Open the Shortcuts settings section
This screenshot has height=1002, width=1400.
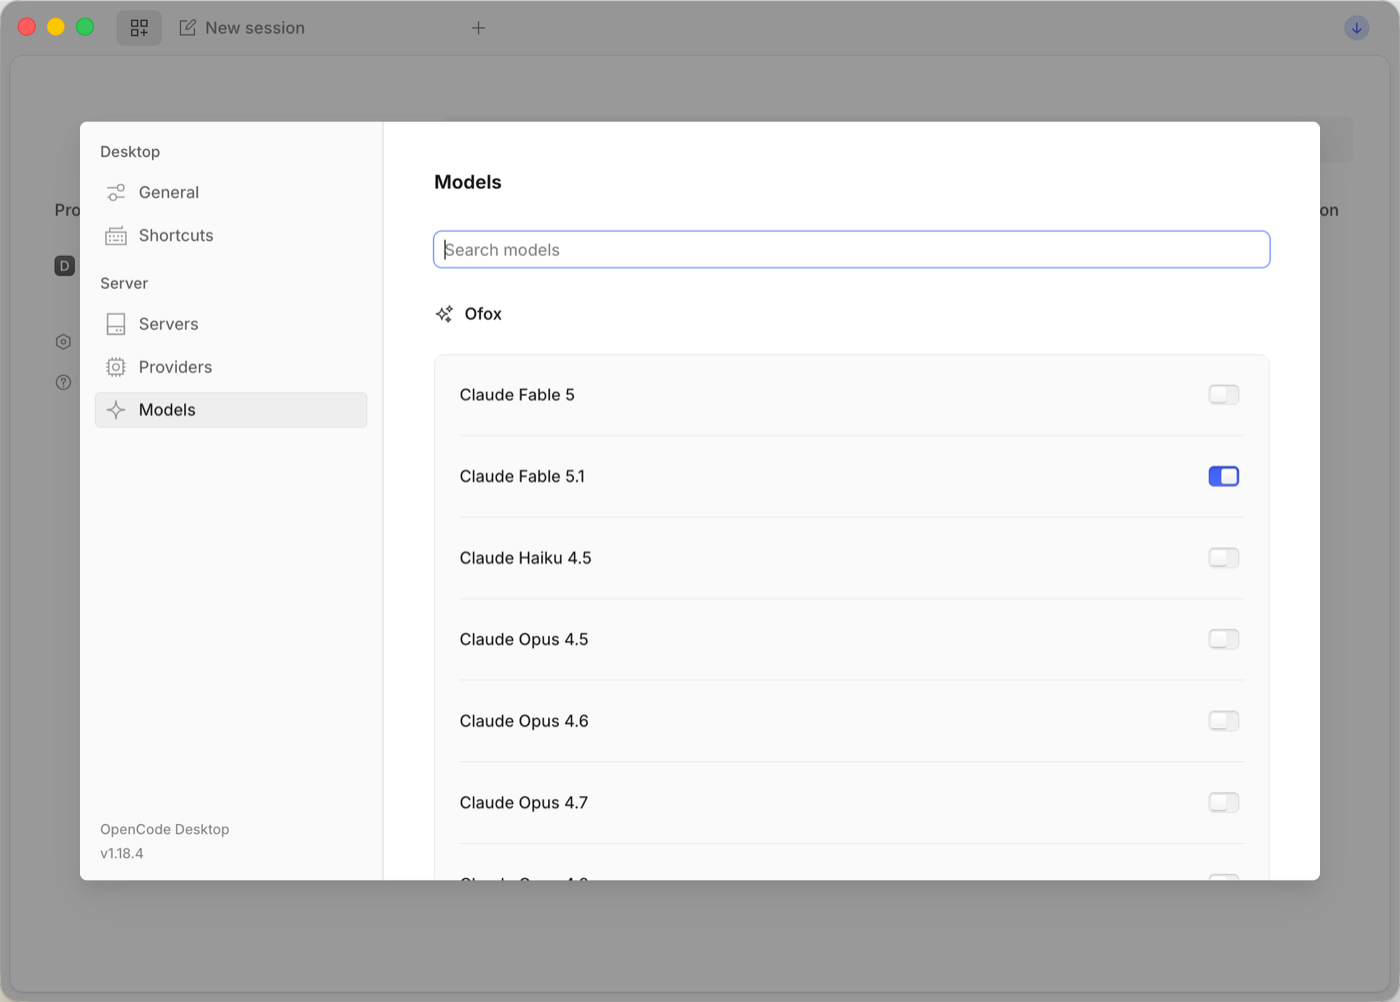tap(231, 235)
